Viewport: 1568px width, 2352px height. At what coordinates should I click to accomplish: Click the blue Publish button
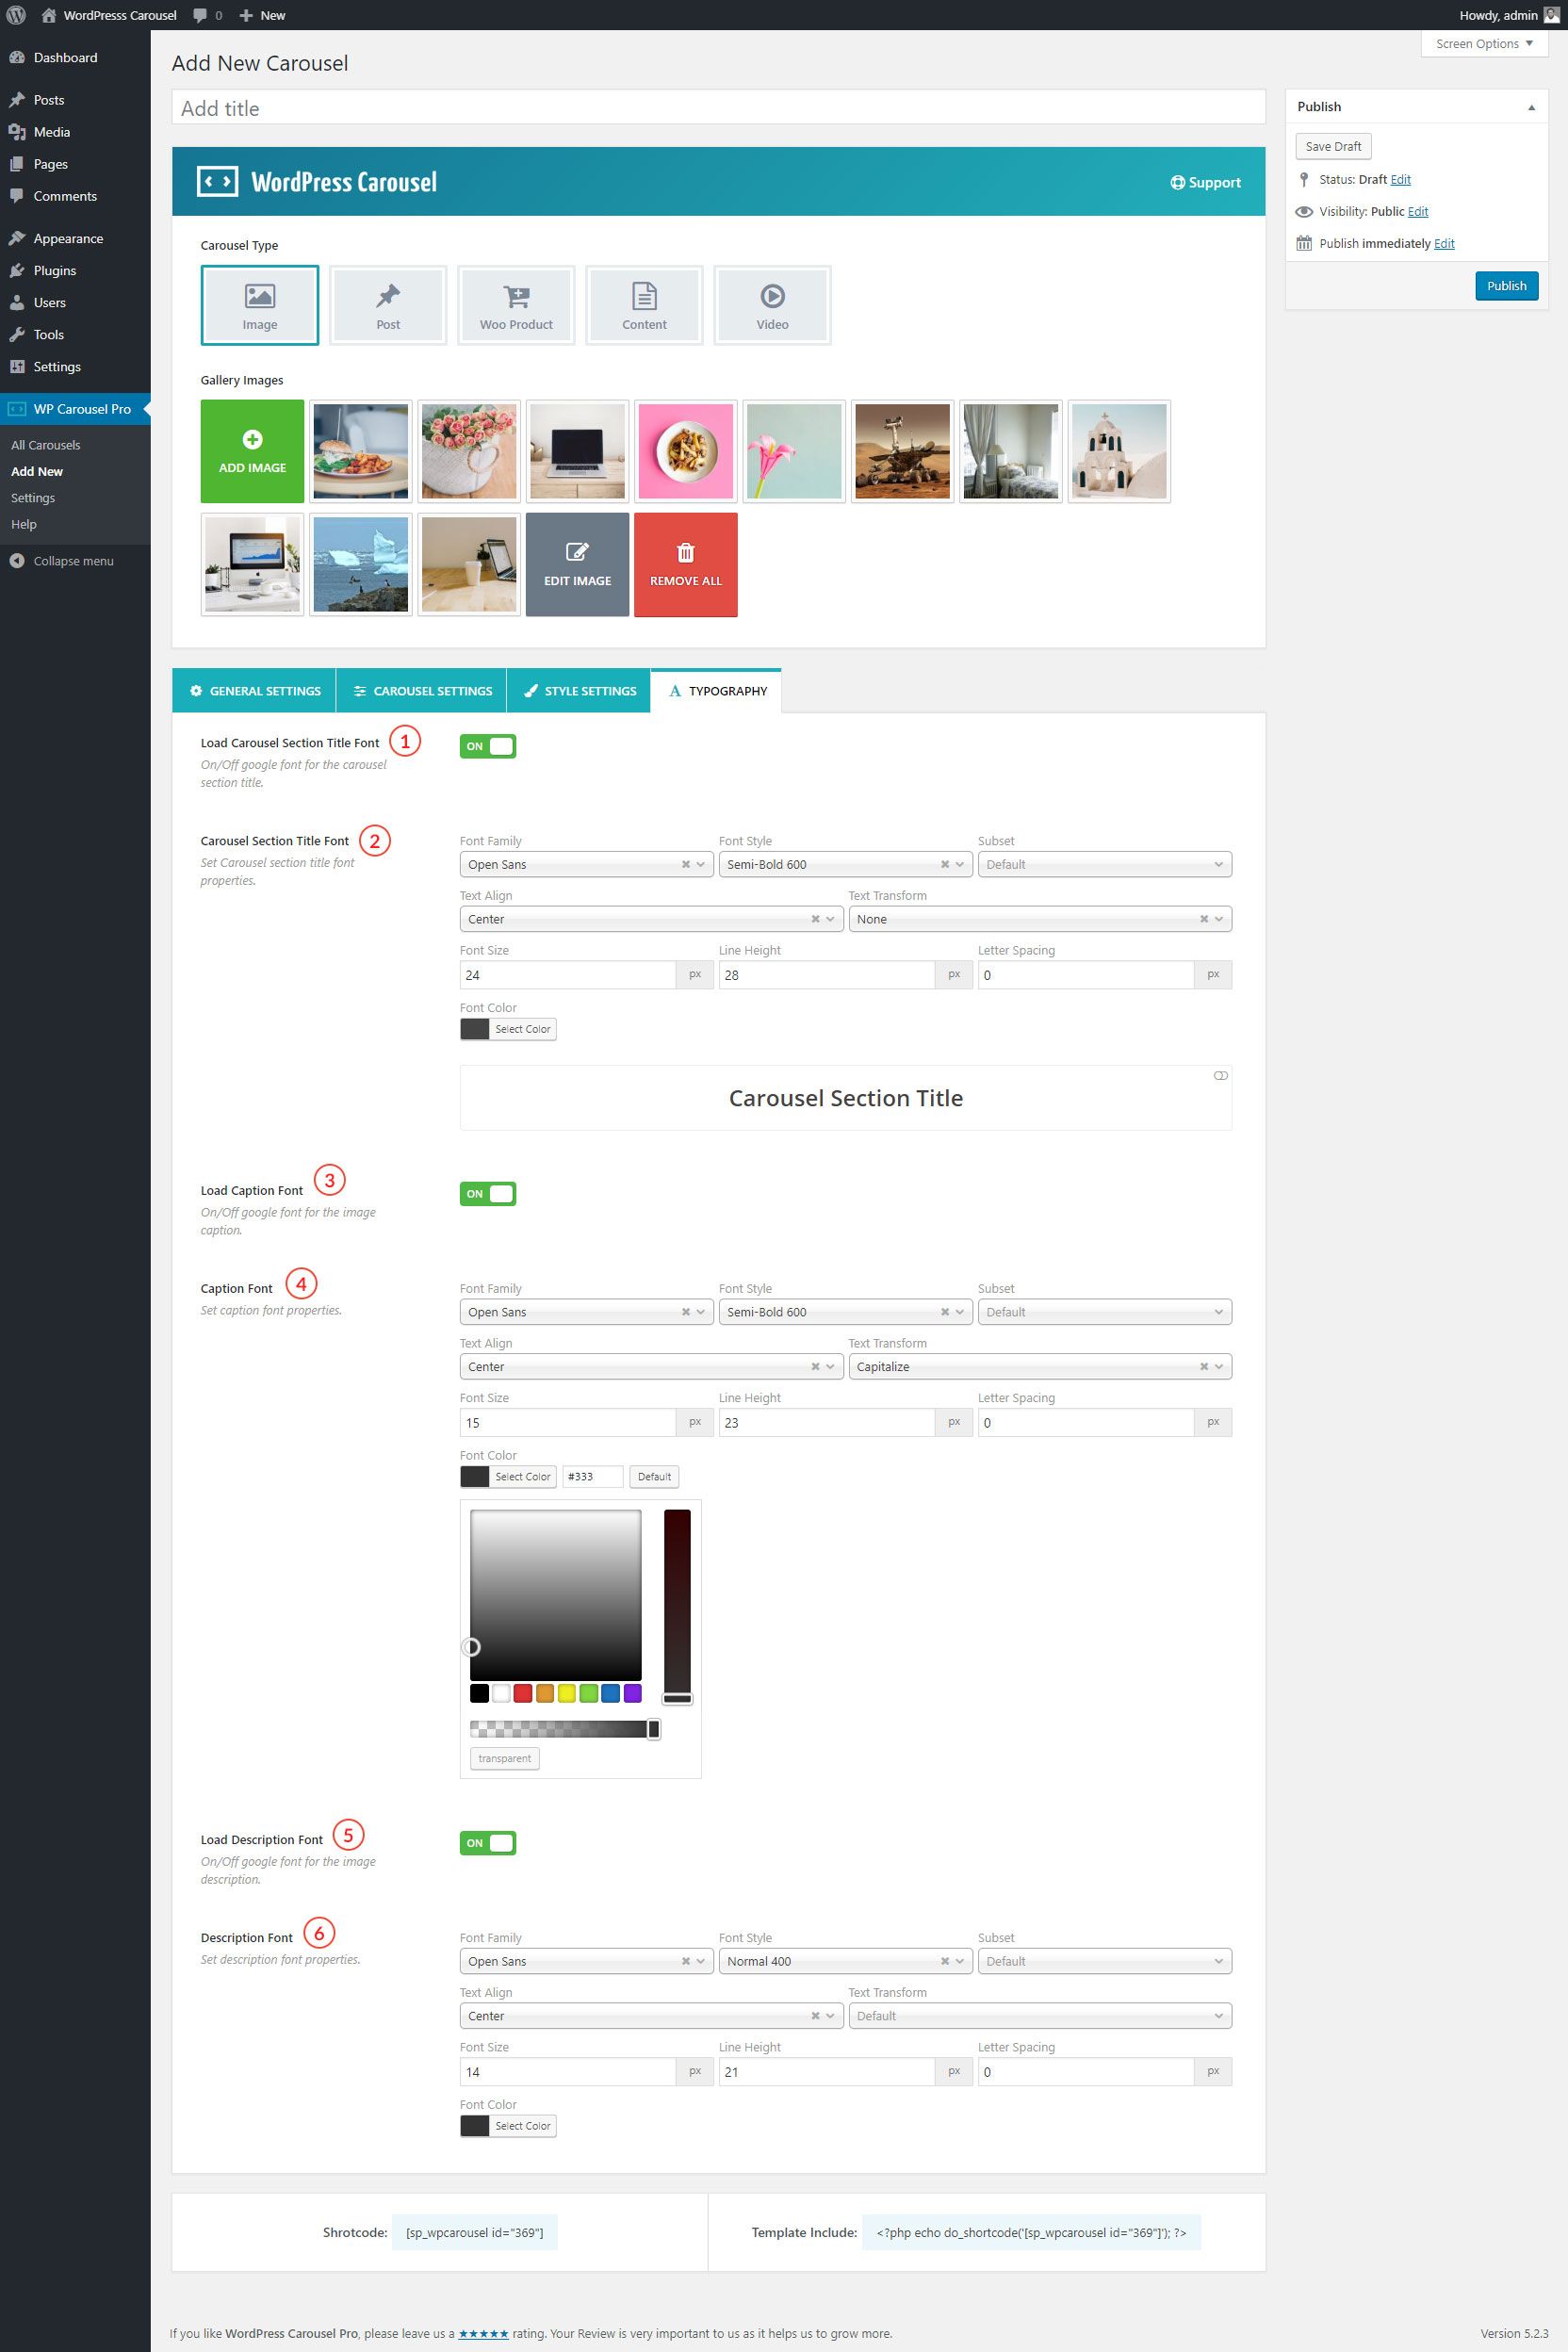coord(1505,286)
